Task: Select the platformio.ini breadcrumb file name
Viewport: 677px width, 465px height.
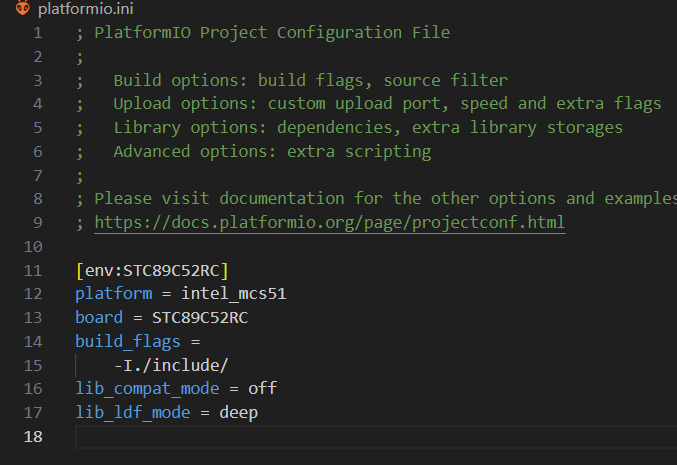Action: pyautogui.click(x=85, y=9)
